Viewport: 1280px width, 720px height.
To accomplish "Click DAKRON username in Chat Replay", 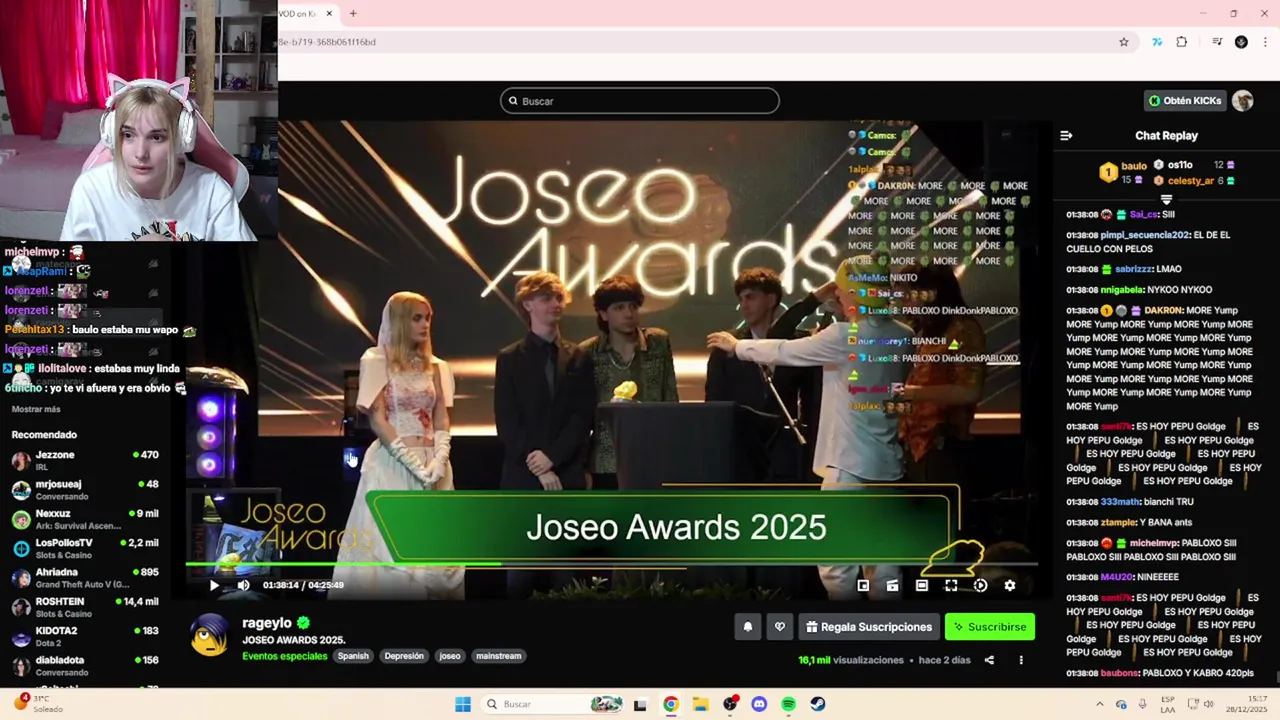I will point(1164,311).
